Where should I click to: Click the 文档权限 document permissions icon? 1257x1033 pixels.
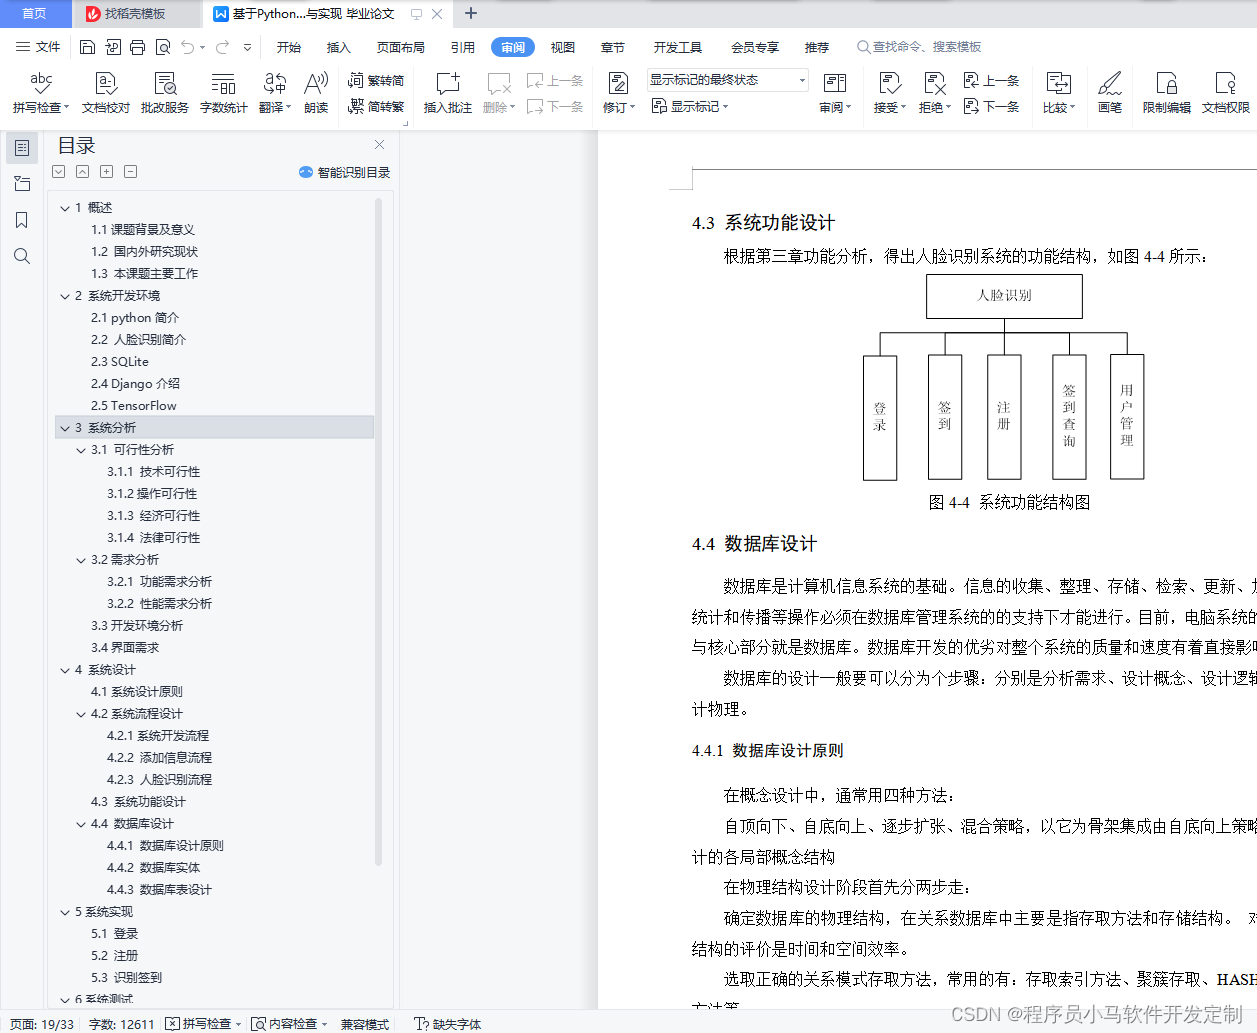pyautogui.click(x=1227, y=93)
